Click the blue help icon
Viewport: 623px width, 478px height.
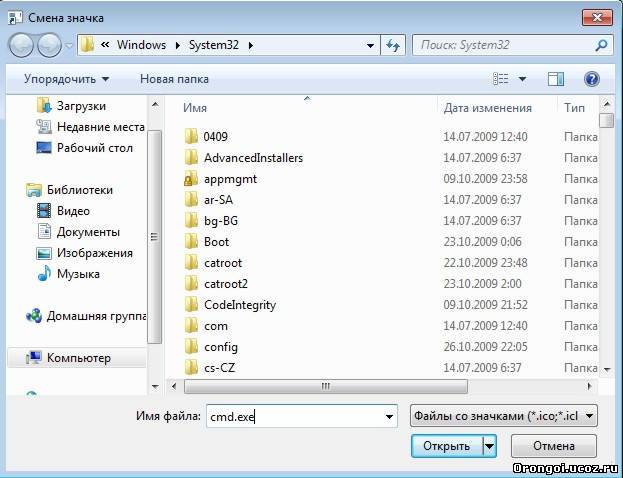coord(592,79)
